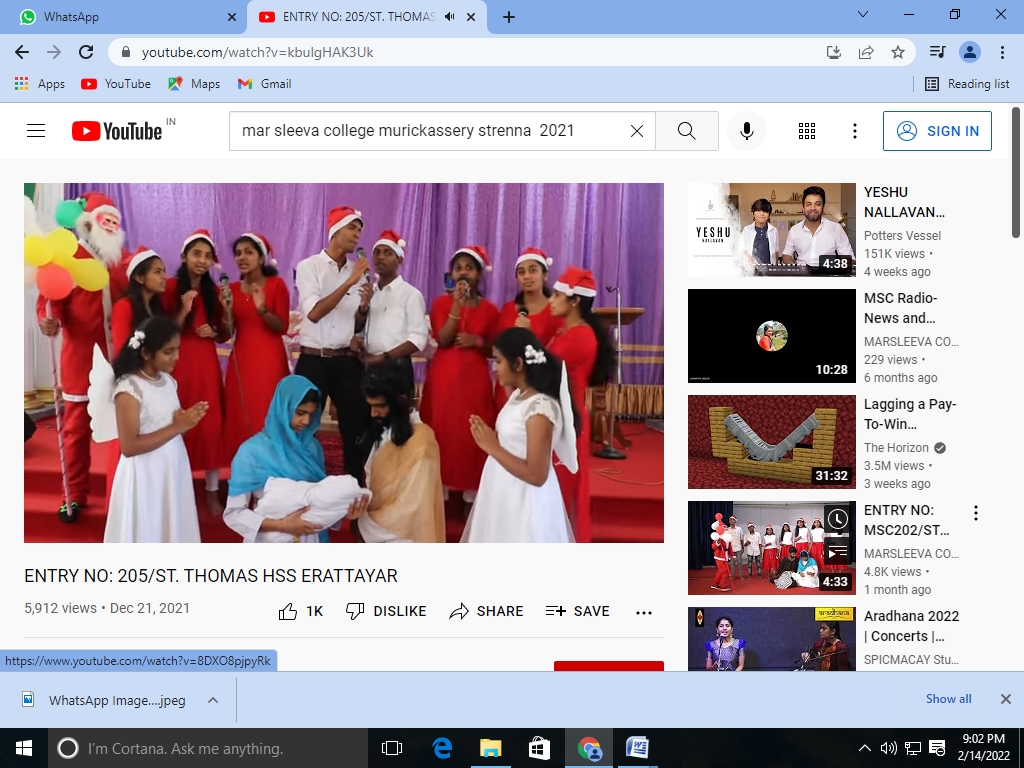Image resolution: width=1024 pixels, height=768 pixels.
Task: Like the video with thumbs up
Action: click(289, 611)
